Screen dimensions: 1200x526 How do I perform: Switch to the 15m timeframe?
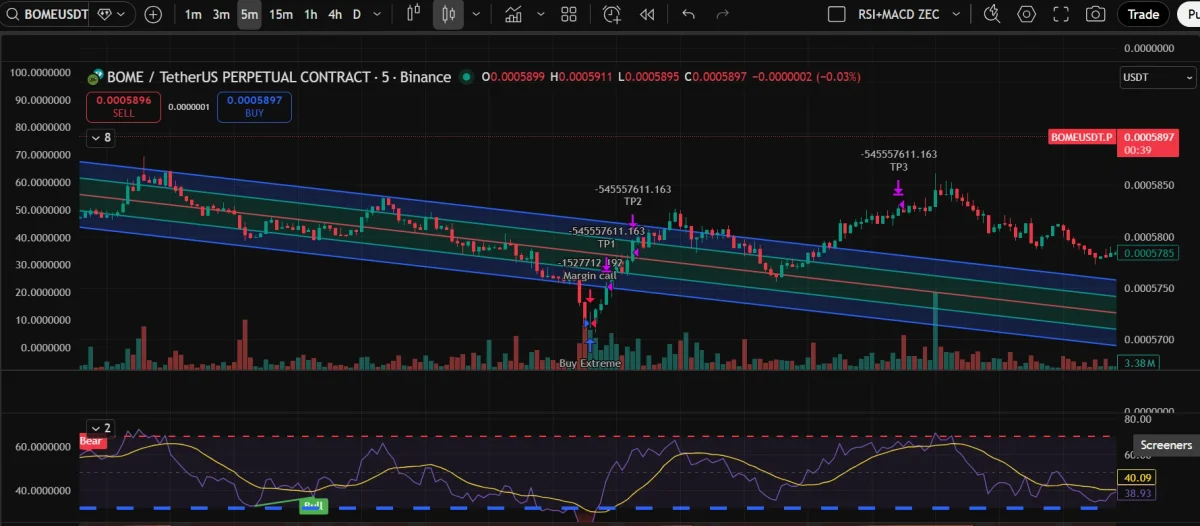281,15
